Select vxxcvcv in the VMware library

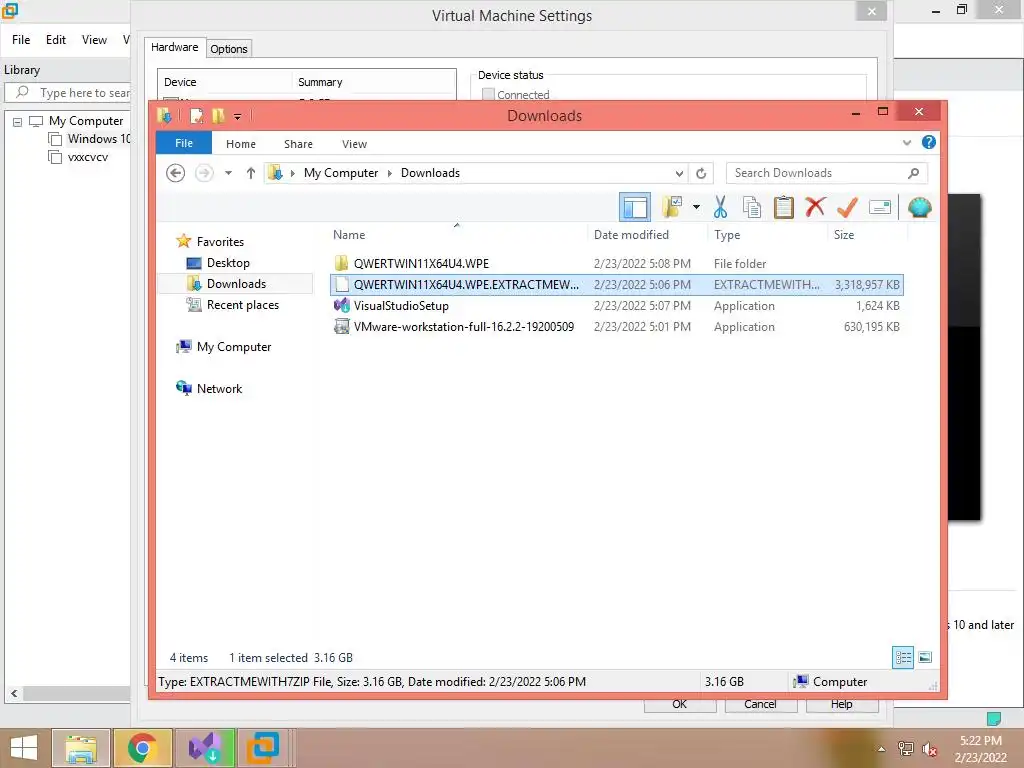88,157
